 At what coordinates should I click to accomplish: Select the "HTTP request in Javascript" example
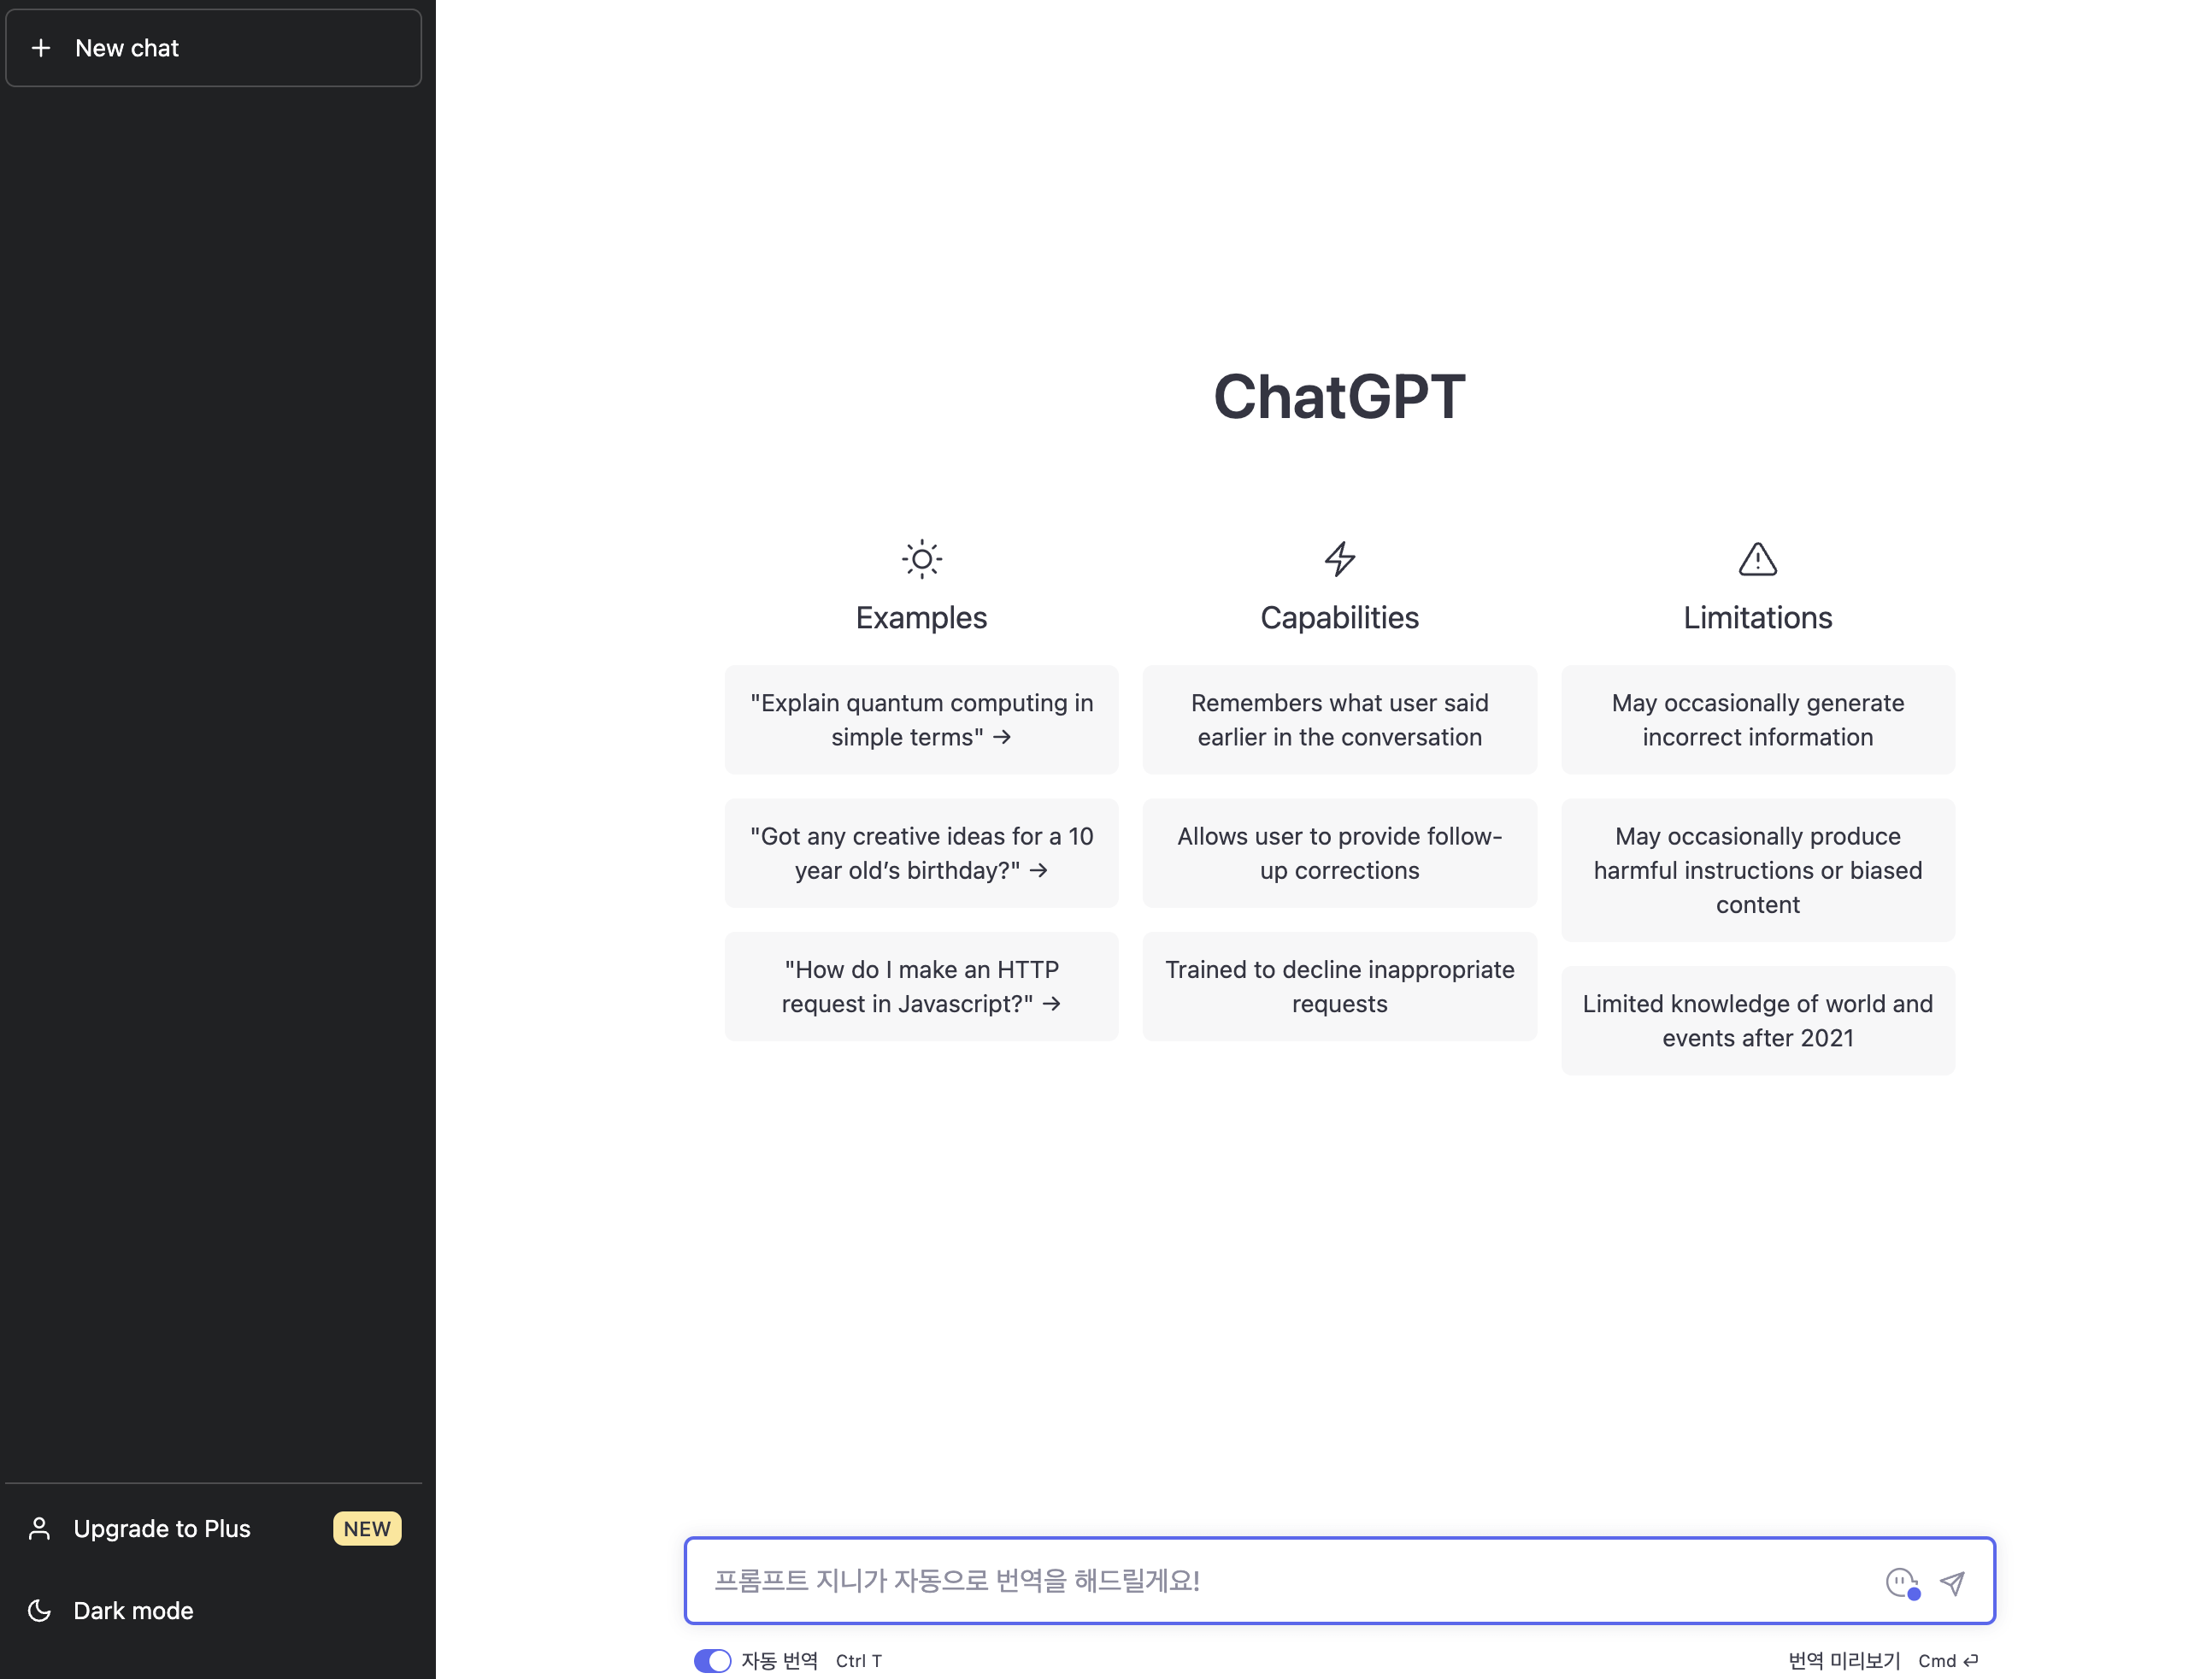pyautogui.click(x=921, y=986)
